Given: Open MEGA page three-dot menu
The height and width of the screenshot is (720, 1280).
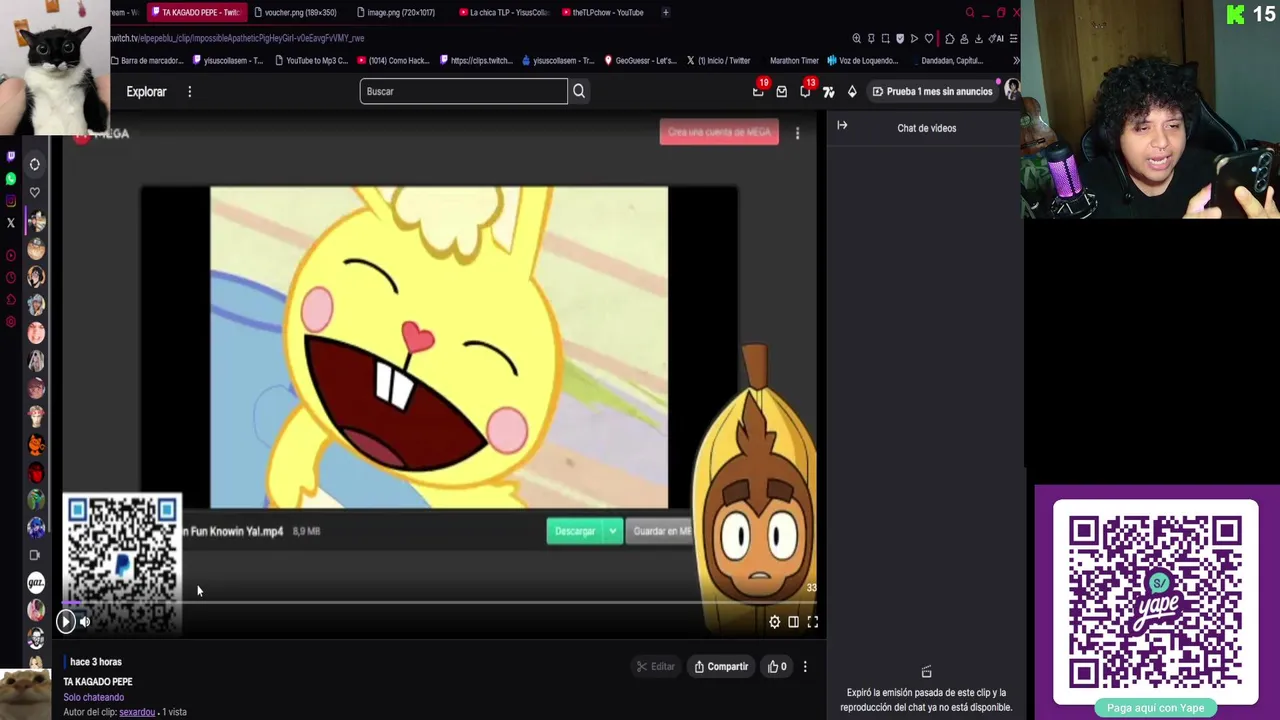Looking at the screenshot, I should tap(797, 133).
